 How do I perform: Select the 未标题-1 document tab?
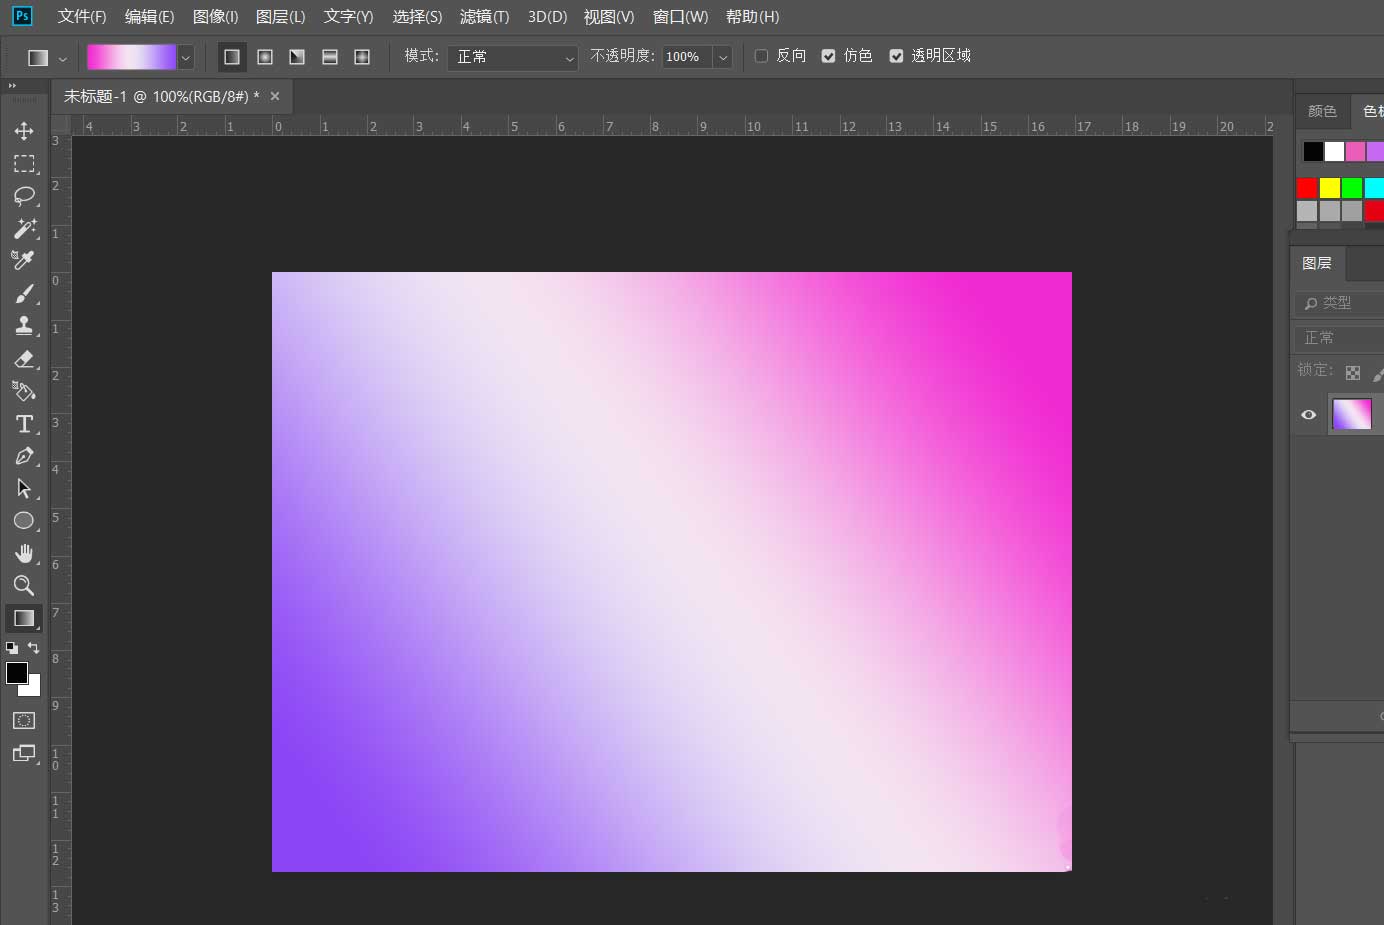pos(161,96)
